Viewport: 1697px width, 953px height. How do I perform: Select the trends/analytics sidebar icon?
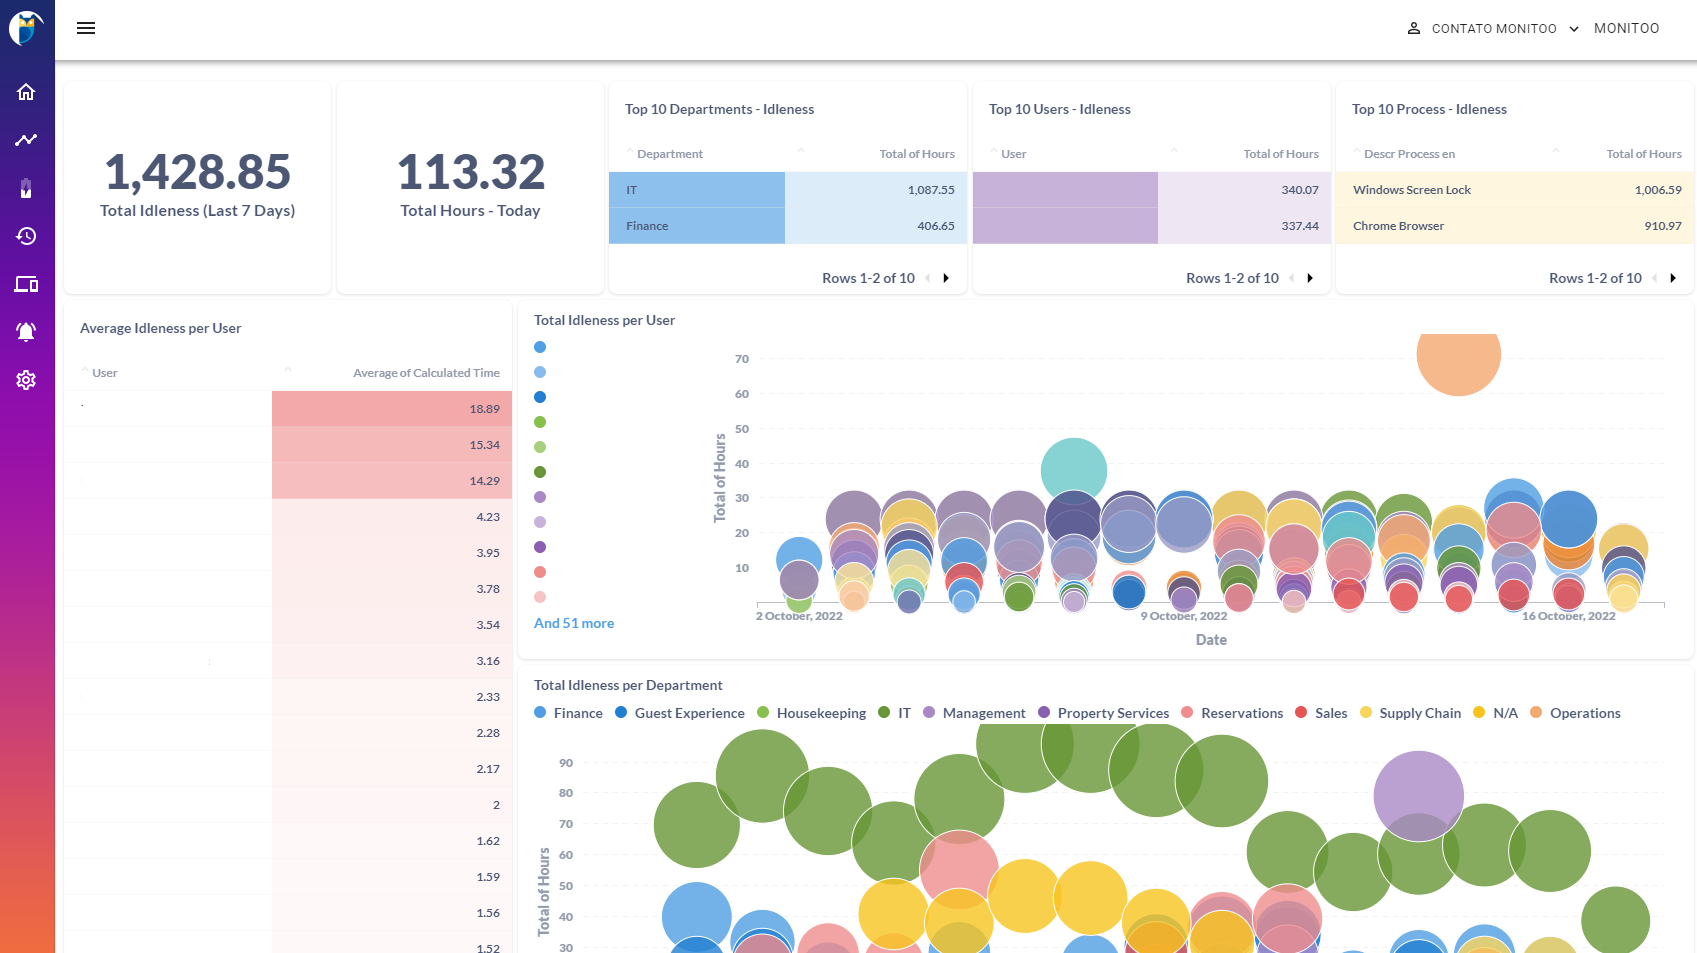(x=26, y=140)
